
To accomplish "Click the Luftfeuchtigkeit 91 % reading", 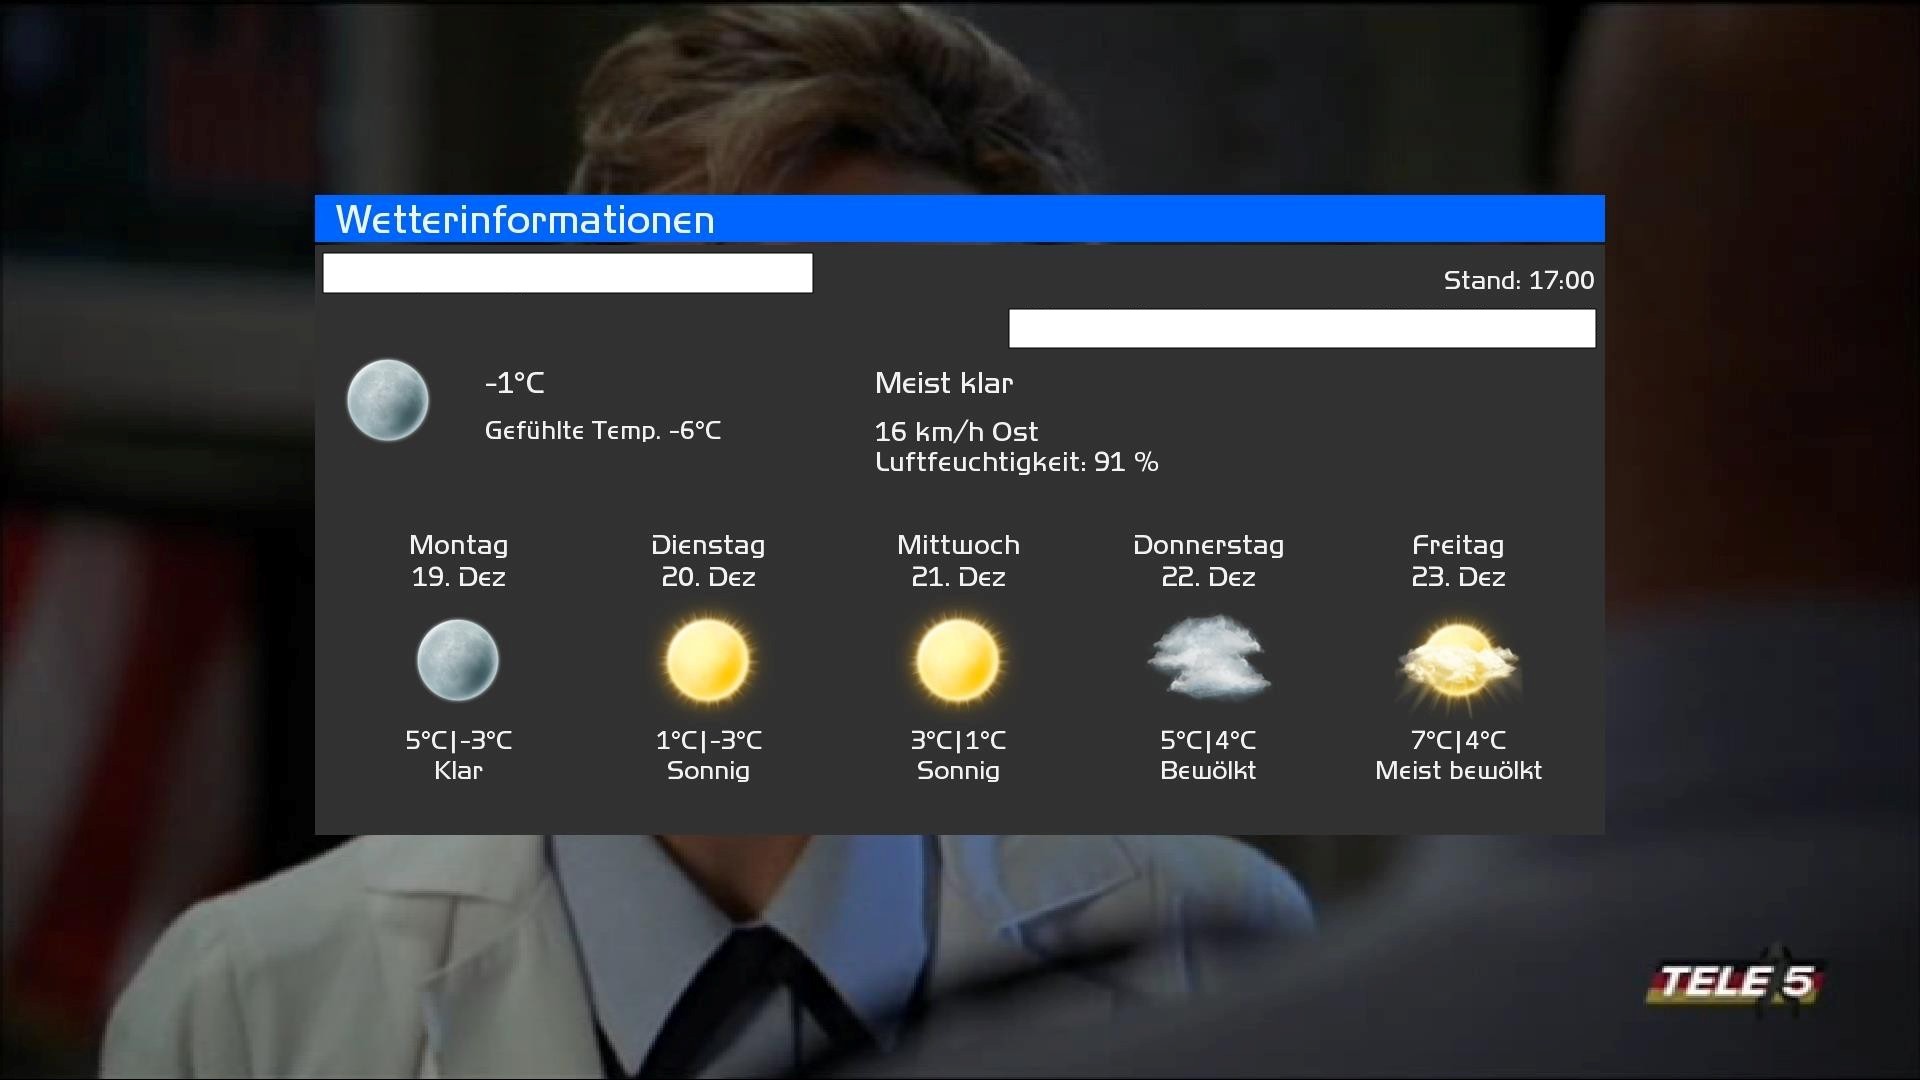I will tap(1016, 462).
